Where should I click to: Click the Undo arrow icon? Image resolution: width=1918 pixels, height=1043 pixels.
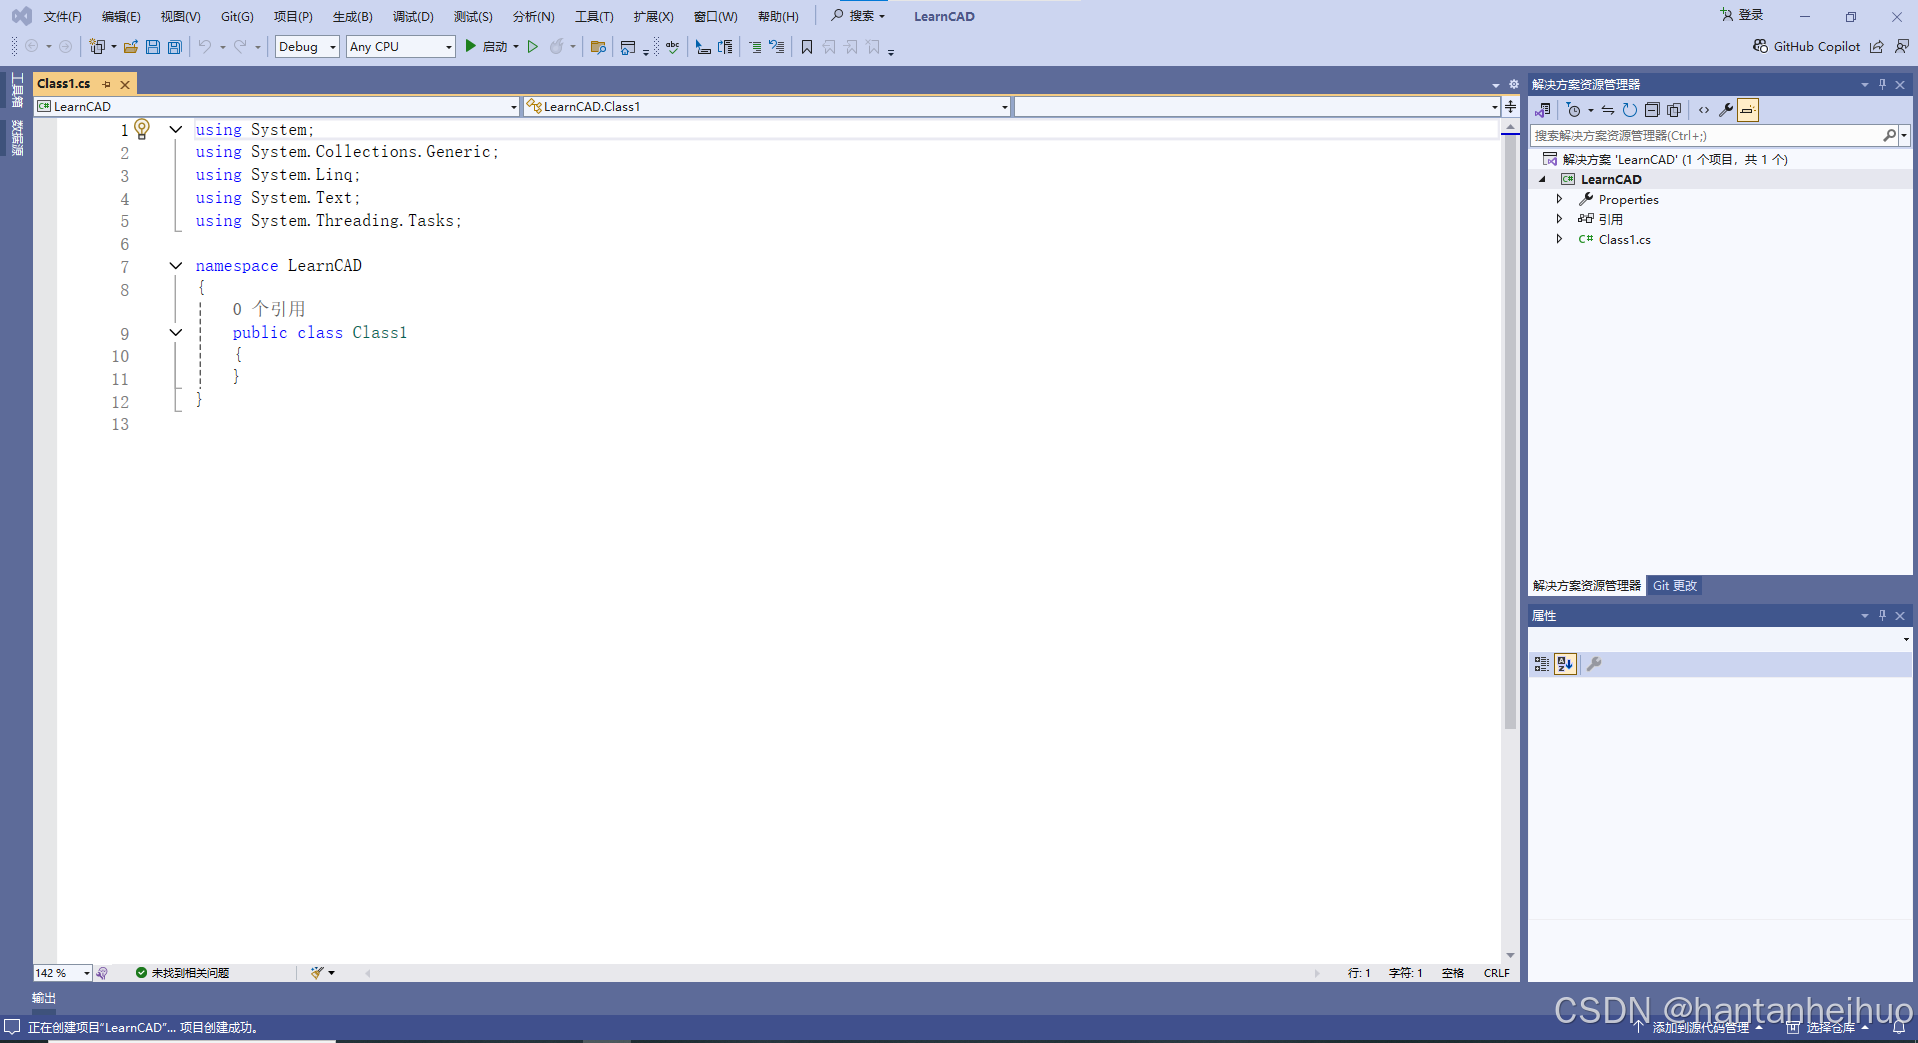[x=205, y=47]
